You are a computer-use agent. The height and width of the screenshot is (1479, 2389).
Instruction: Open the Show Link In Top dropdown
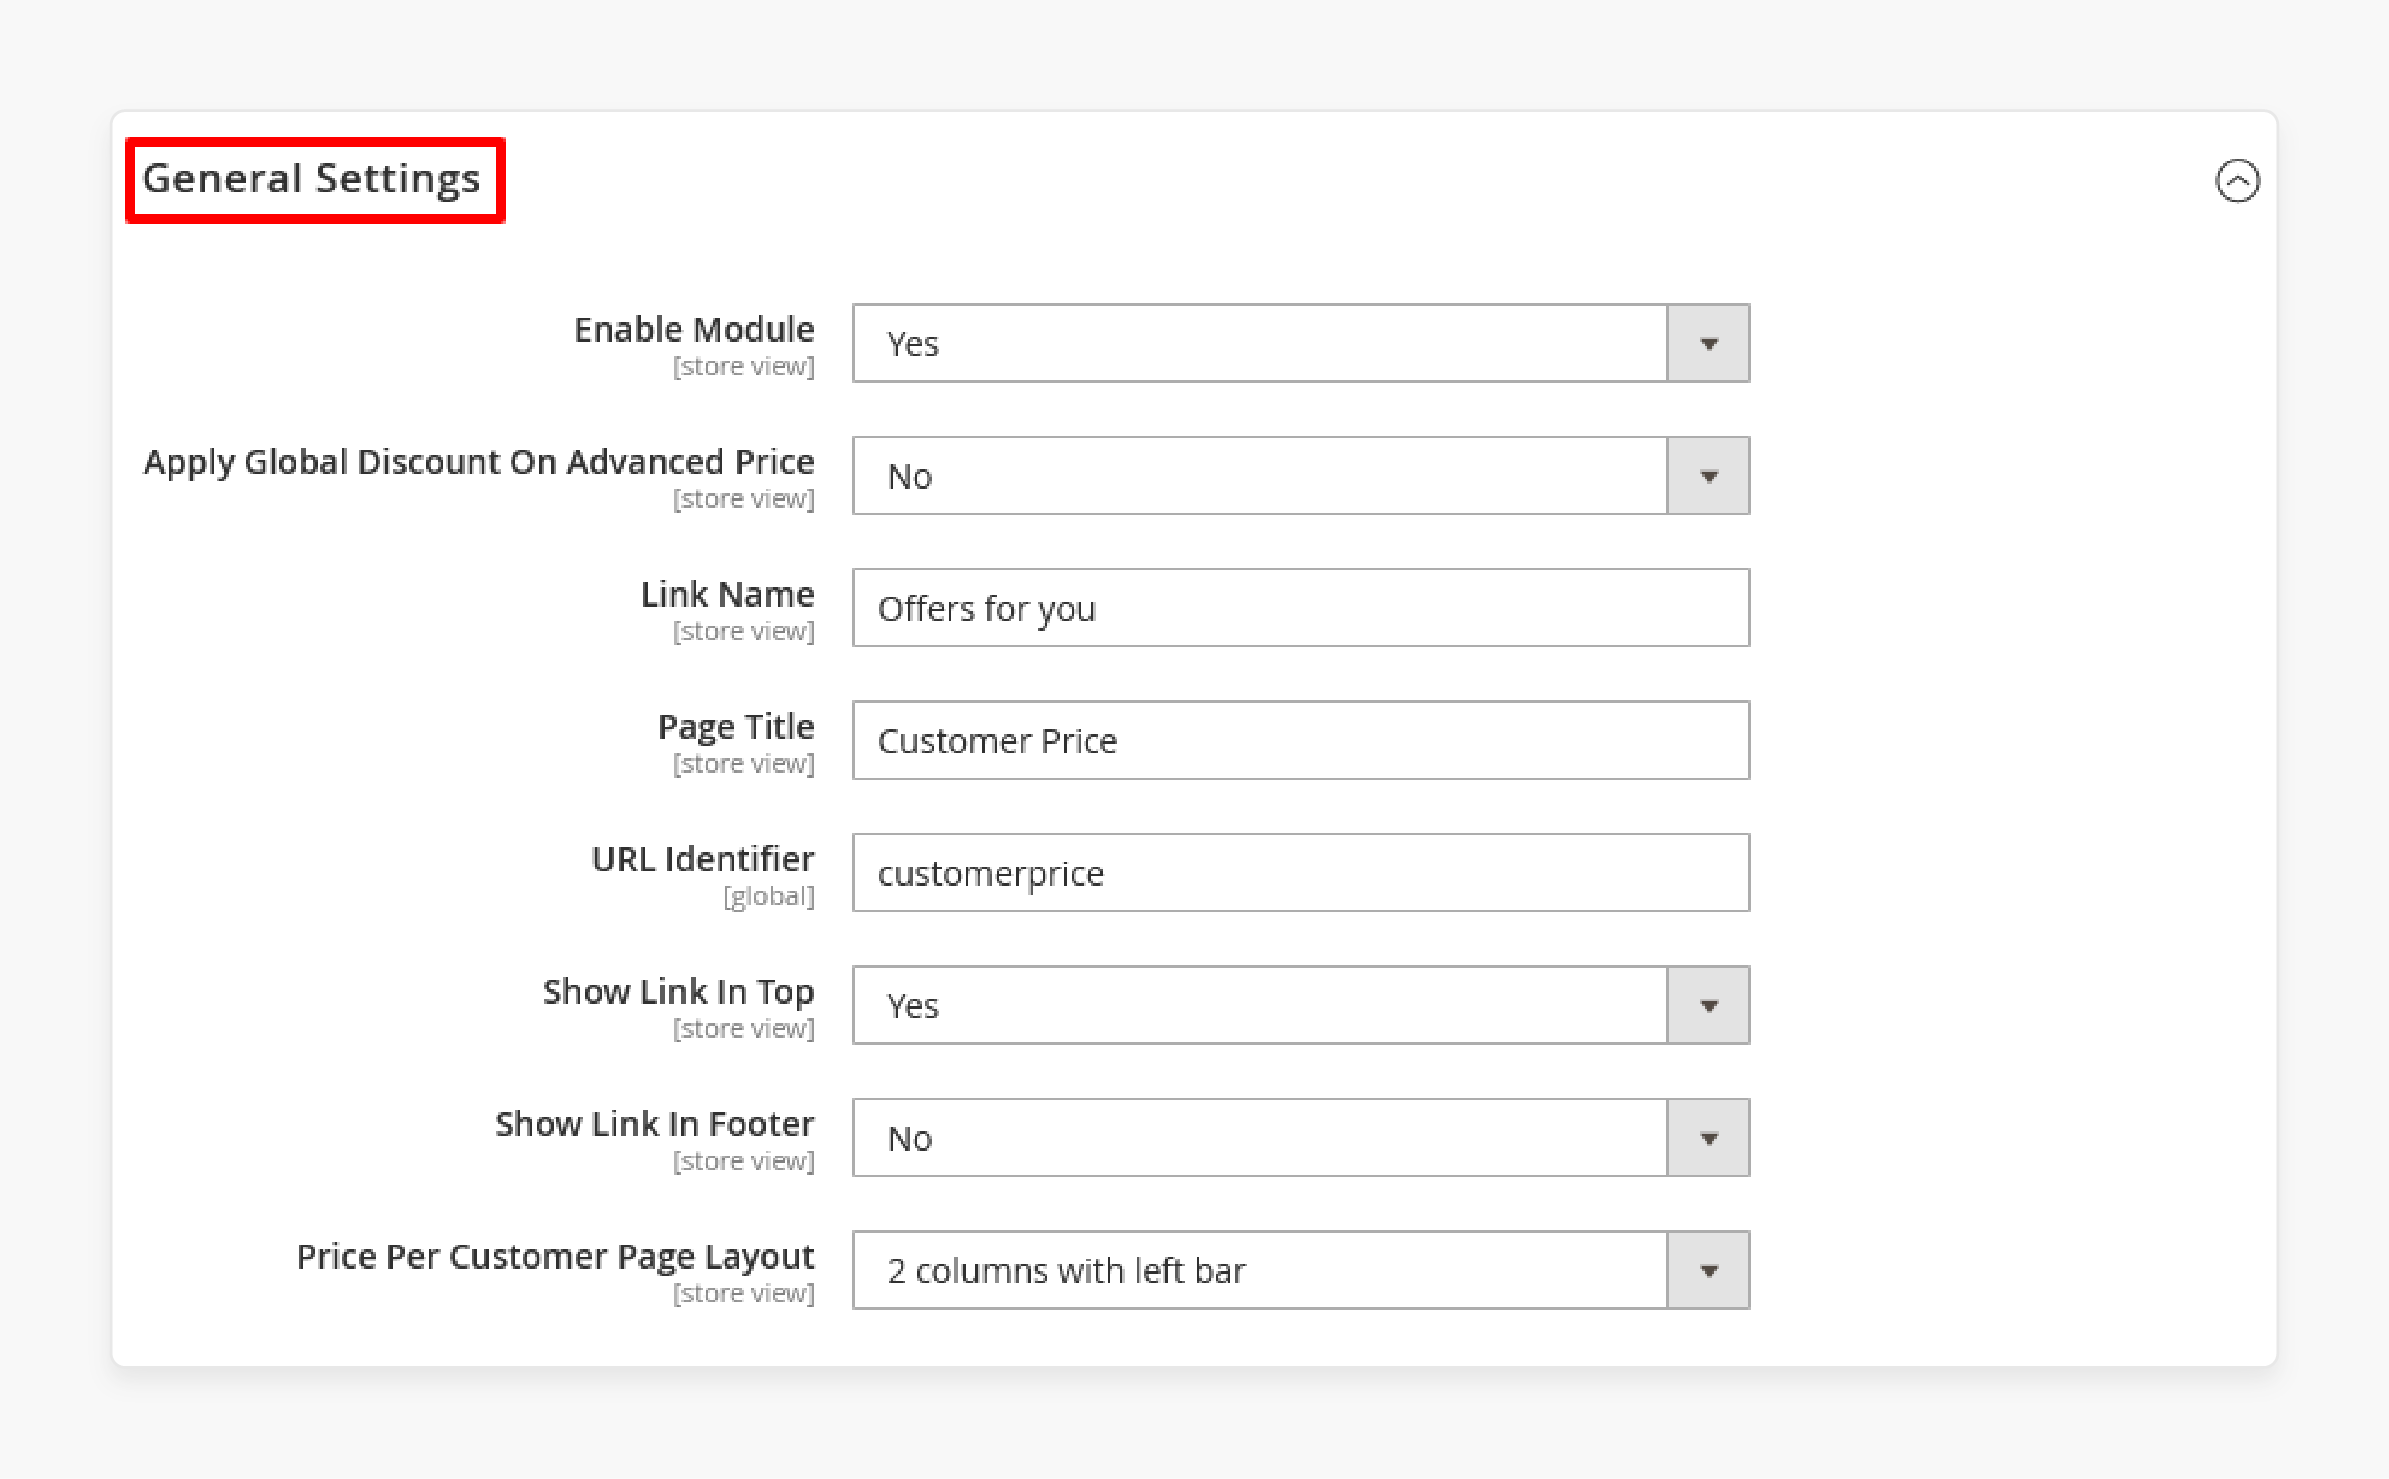[x=1301, y=1005]
